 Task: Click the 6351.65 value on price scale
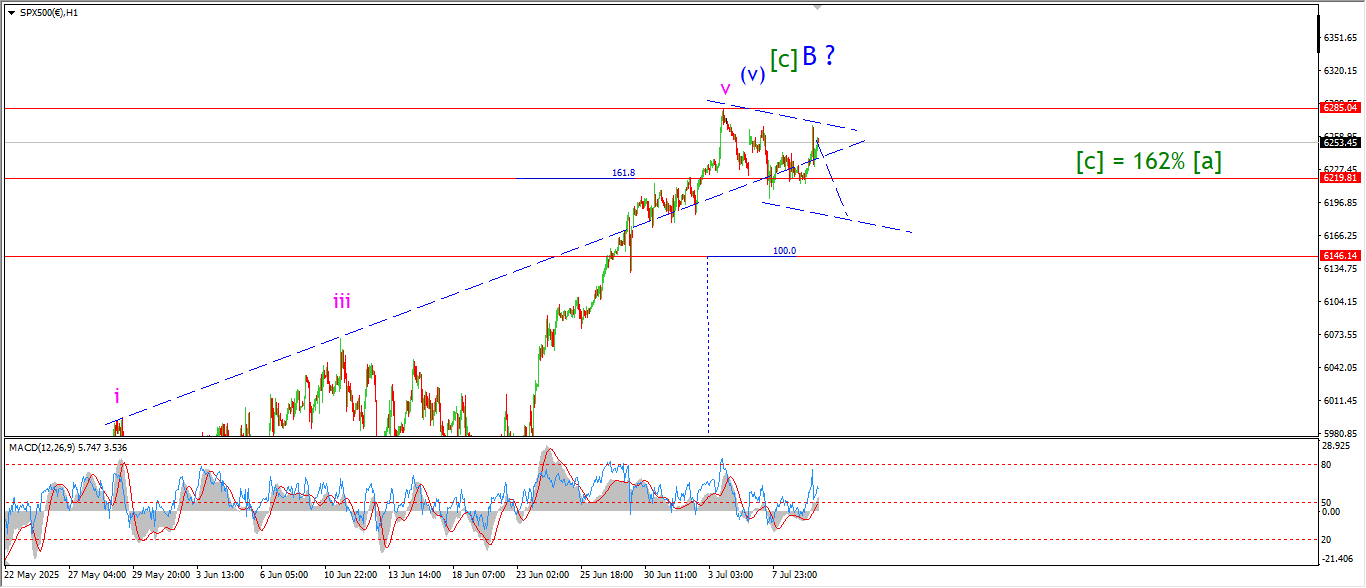(1340, 38)
